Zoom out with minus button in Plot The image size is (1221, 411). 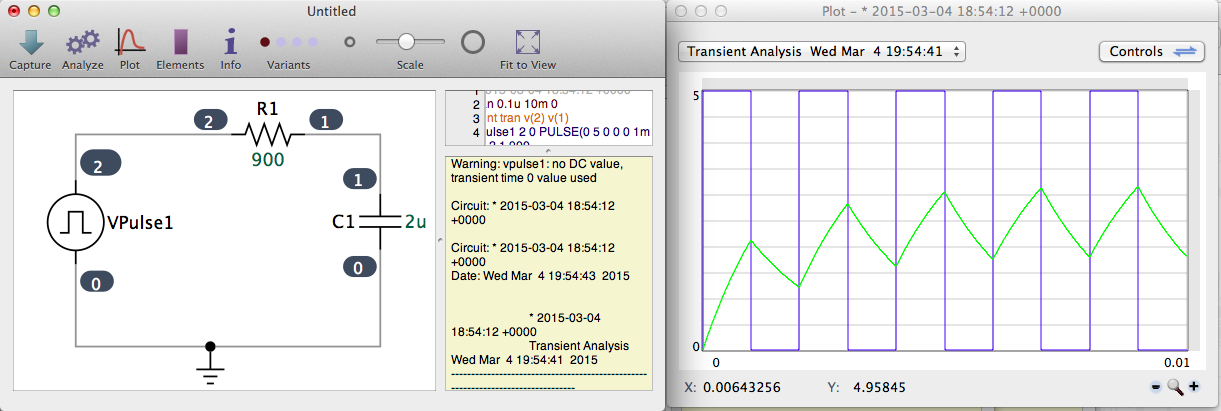pos(1155,387)
